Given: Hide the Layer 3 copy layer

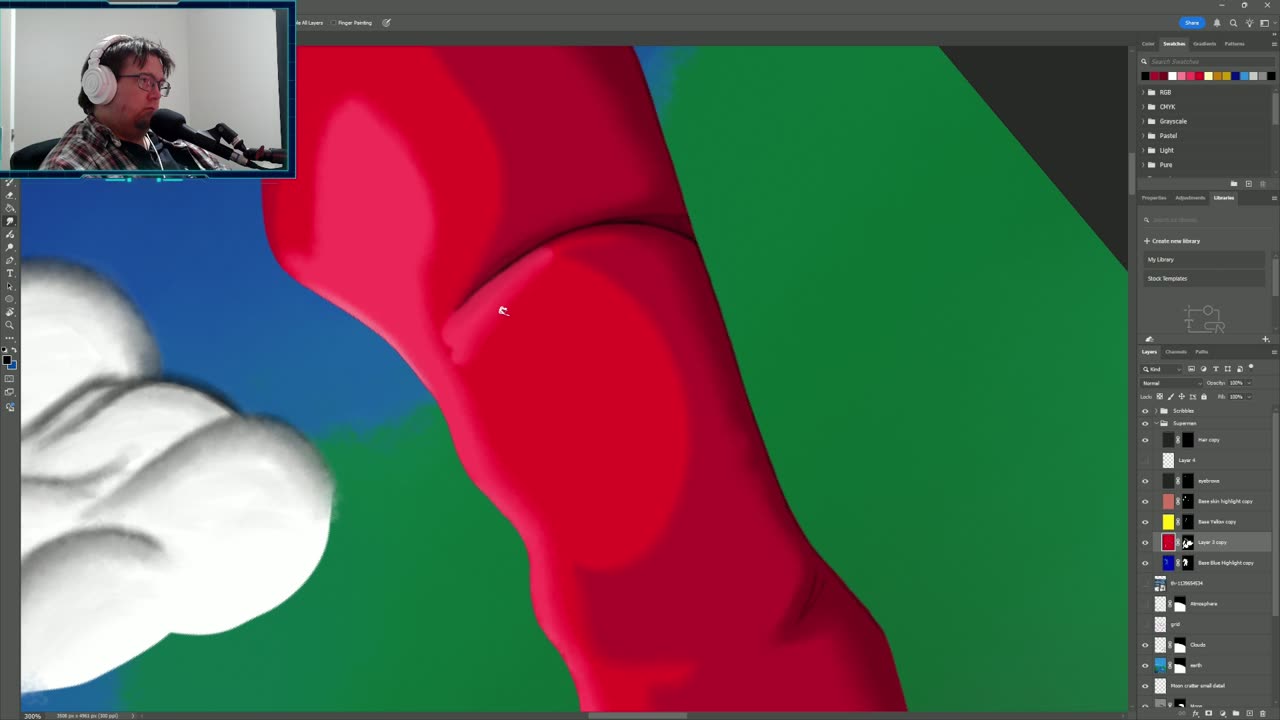Looking at the screenshot, I should point(1146,542).
